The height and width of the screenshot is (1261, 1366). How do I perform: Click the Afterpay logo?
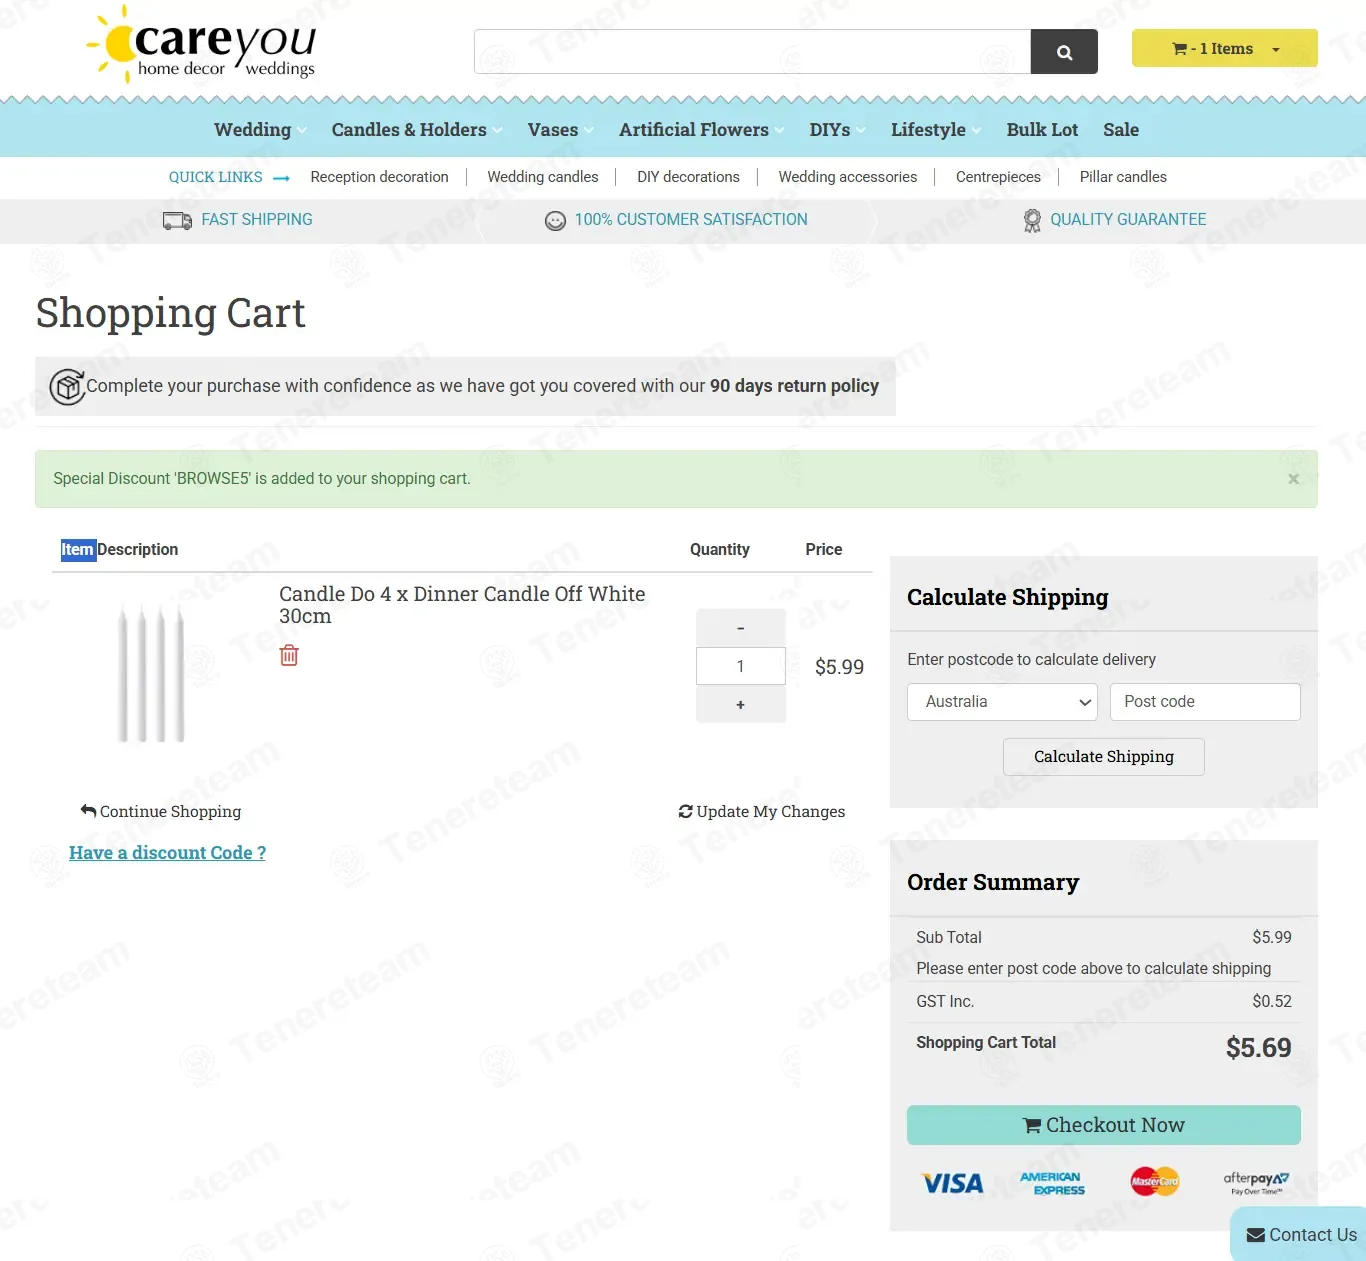click(1256, 1183)
